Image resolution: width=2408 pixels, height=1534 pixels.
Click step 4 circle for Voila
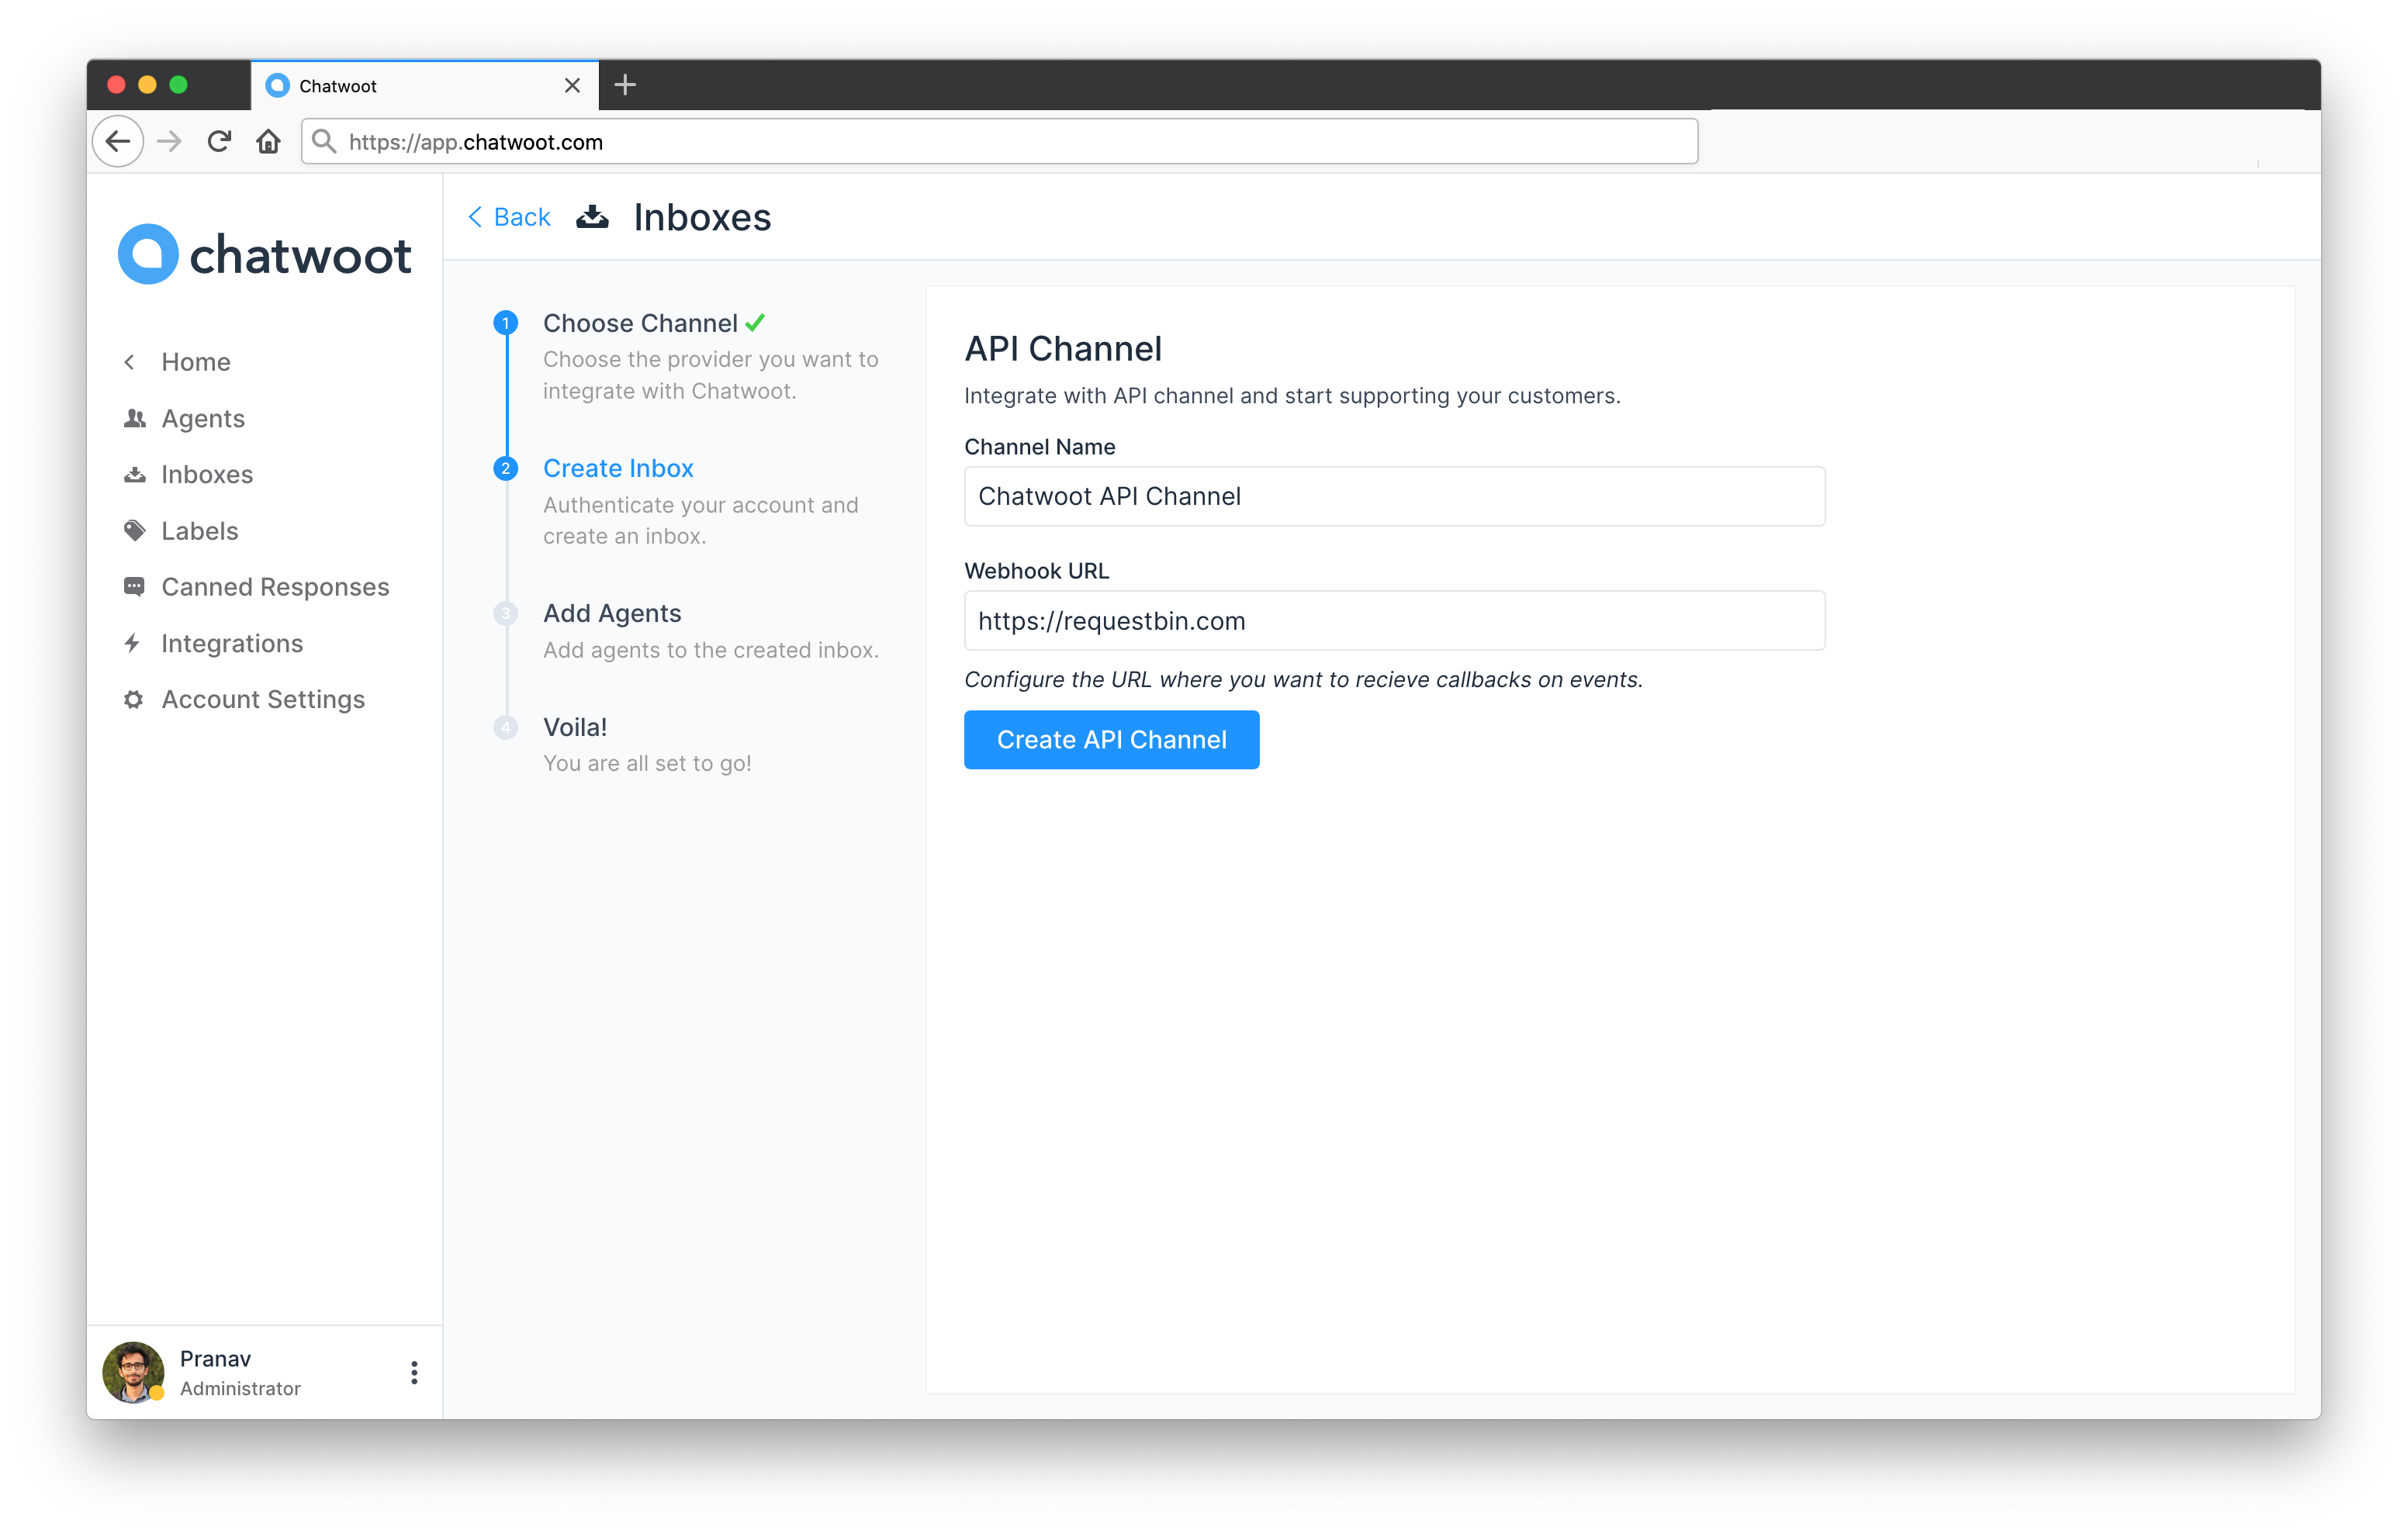(506, 727)
